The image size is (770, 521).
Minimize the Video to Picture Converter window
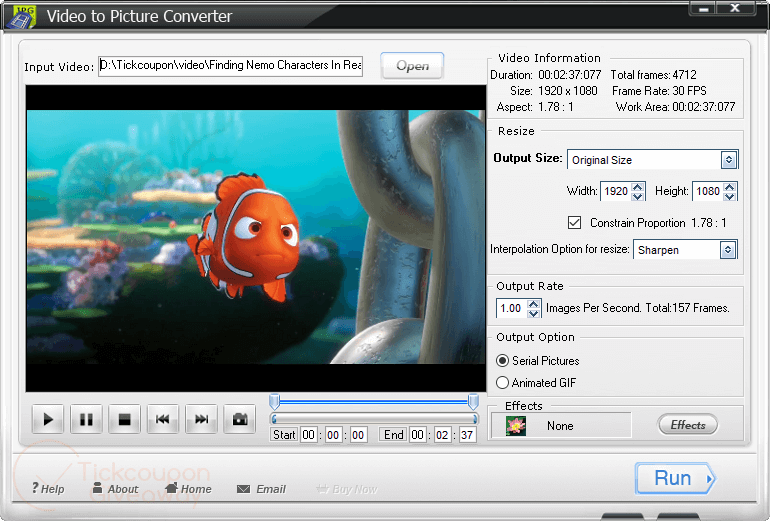click(703, 8)
